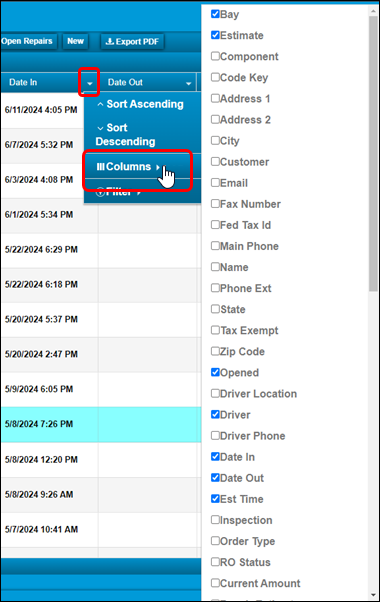Select the row dated 6/11/2024 4:05 PM
This screenshot has width=380, height=602.
click(x=42, y=110)
